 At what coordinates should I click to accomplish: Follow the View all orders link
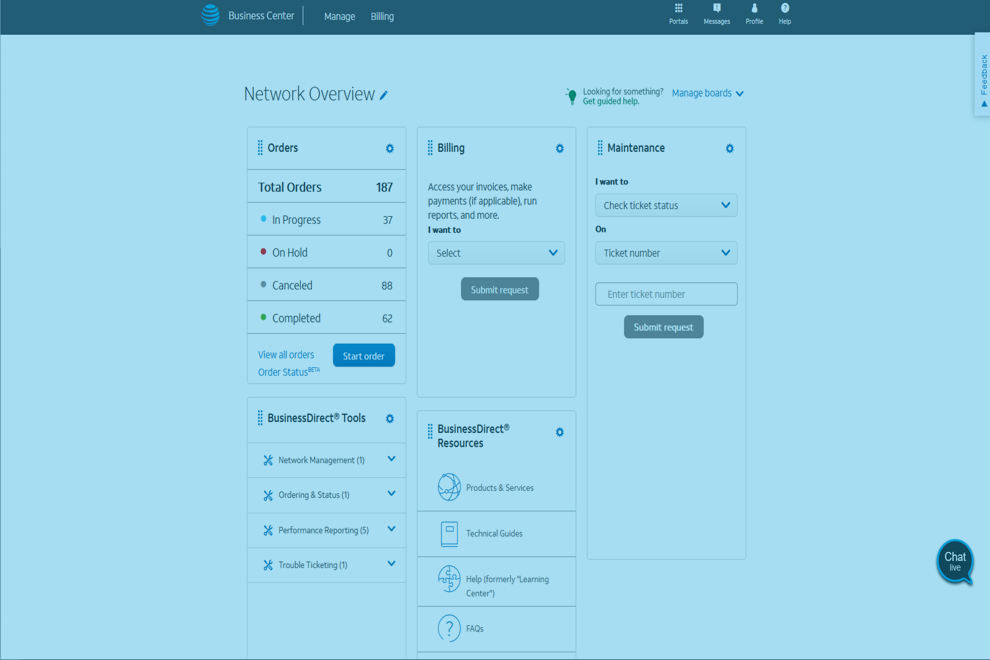pos(286,355)
